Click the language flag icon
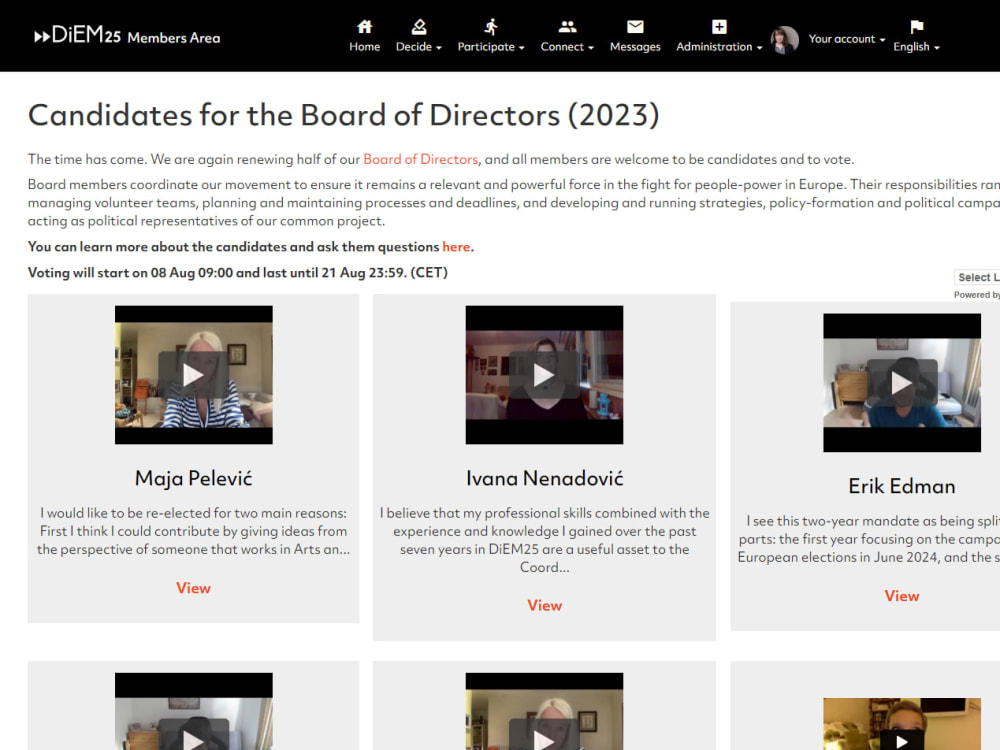This screenshot has height=750, width=1000. click(x=916, y=27)
